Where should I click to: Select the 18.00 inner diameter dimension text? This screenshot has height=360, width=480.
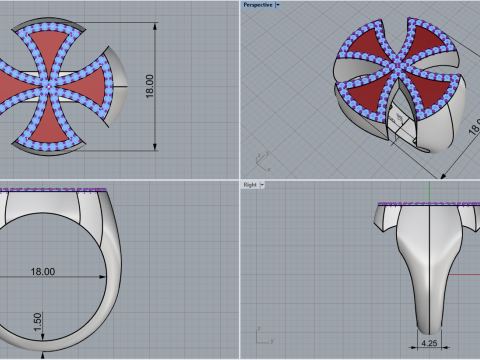click(x=43, y=272)
